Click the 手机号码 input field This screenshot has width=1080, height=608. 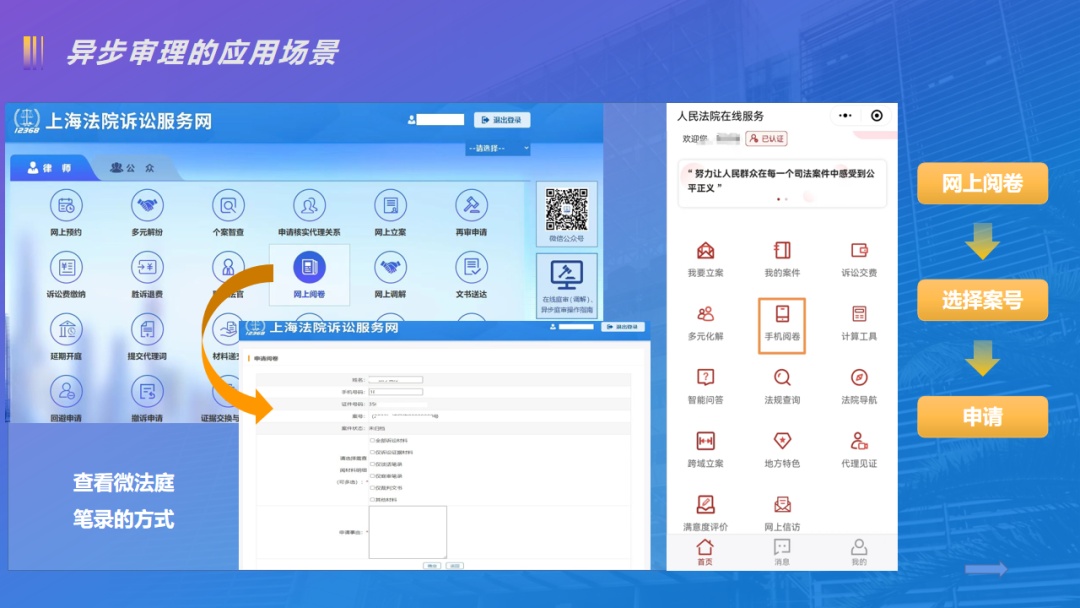coord(395,392)
